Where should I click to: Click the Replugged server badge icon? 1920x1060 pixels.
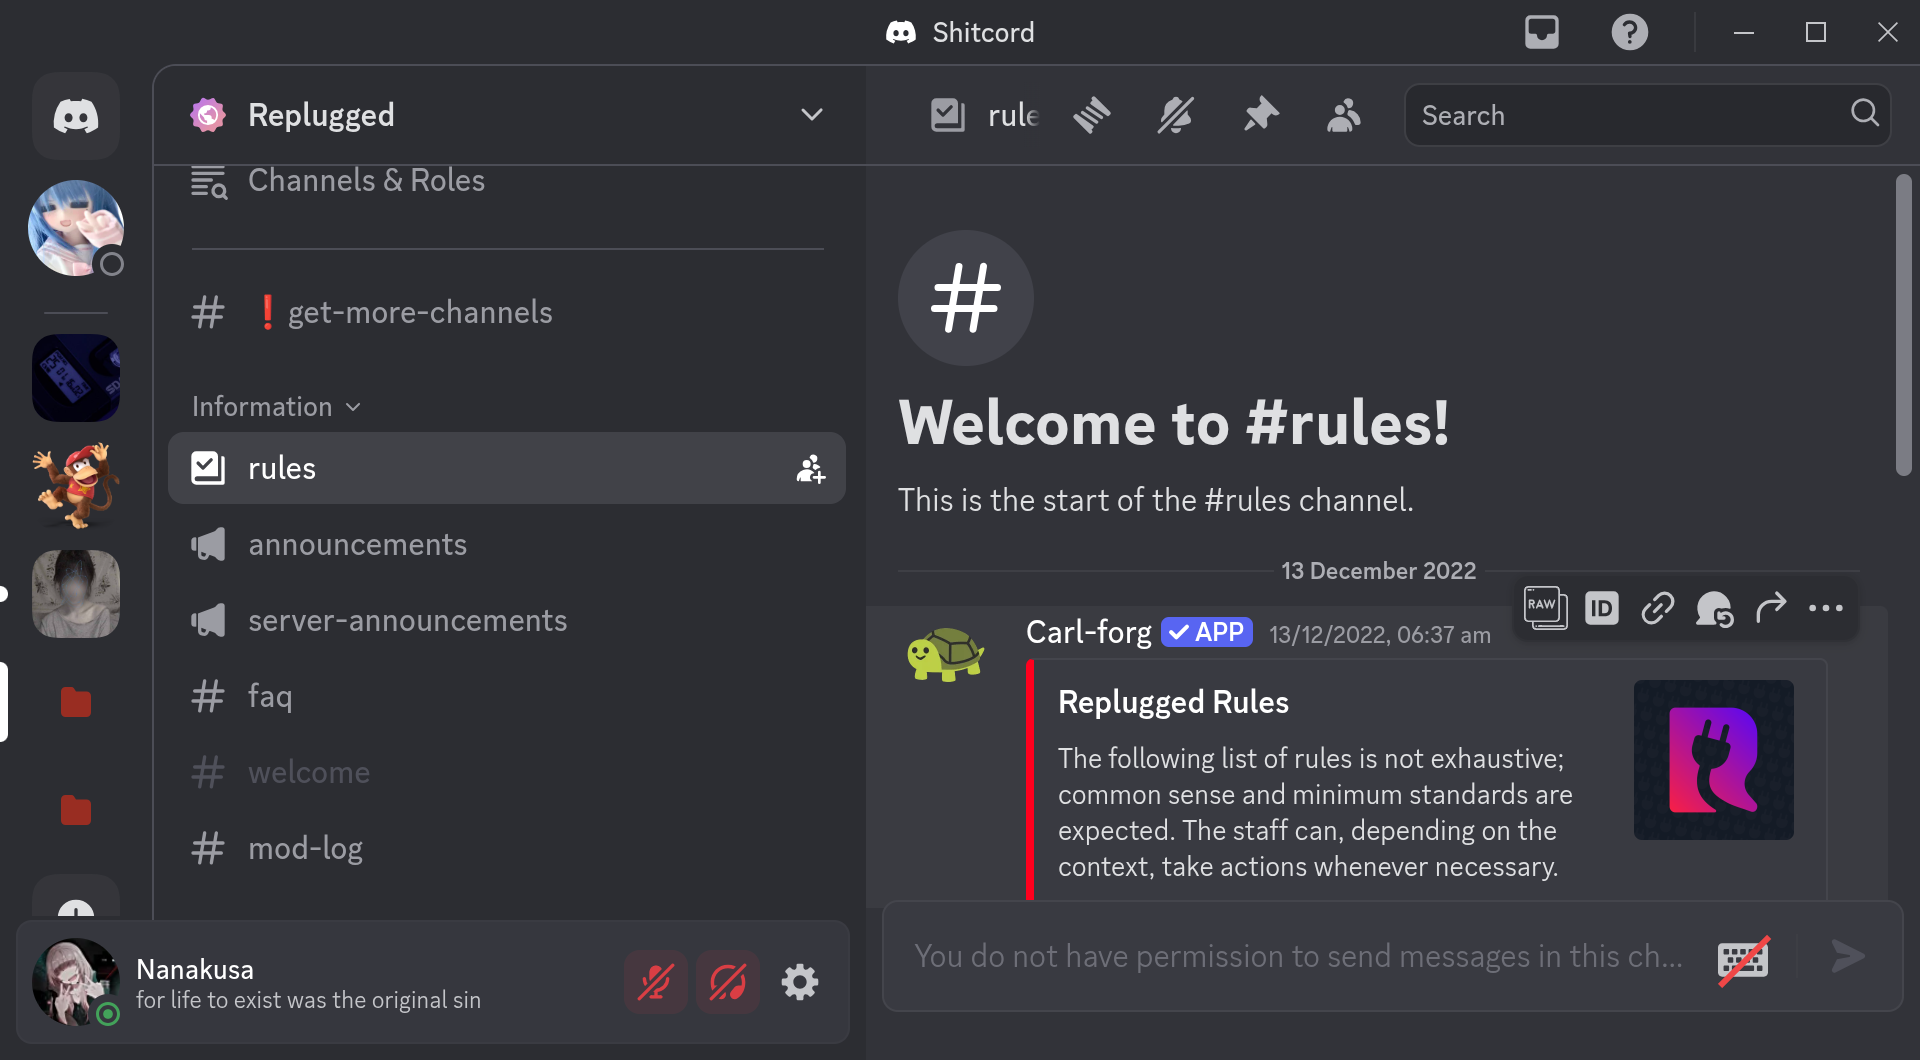(x=208, y=115)
